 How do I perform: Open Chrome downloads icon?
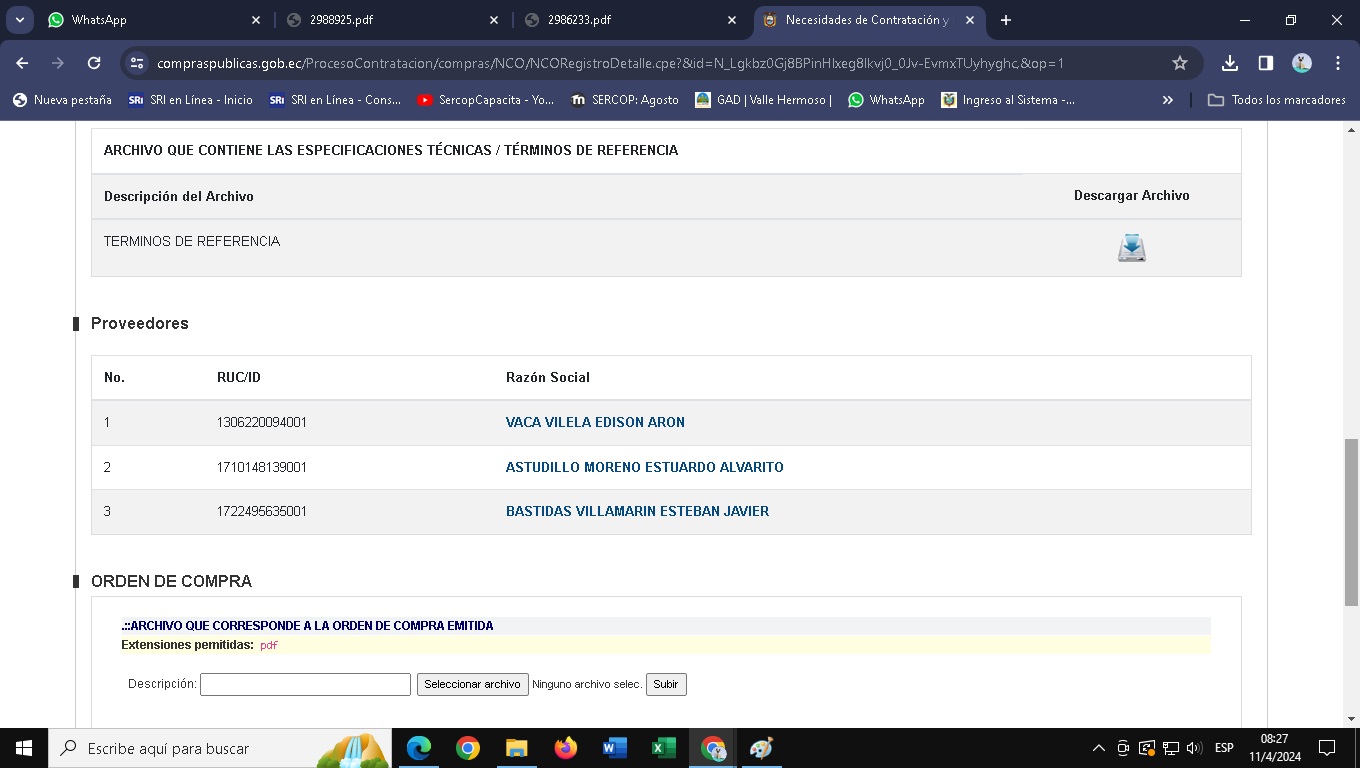pyautogui.click(x=1230, y=63)
